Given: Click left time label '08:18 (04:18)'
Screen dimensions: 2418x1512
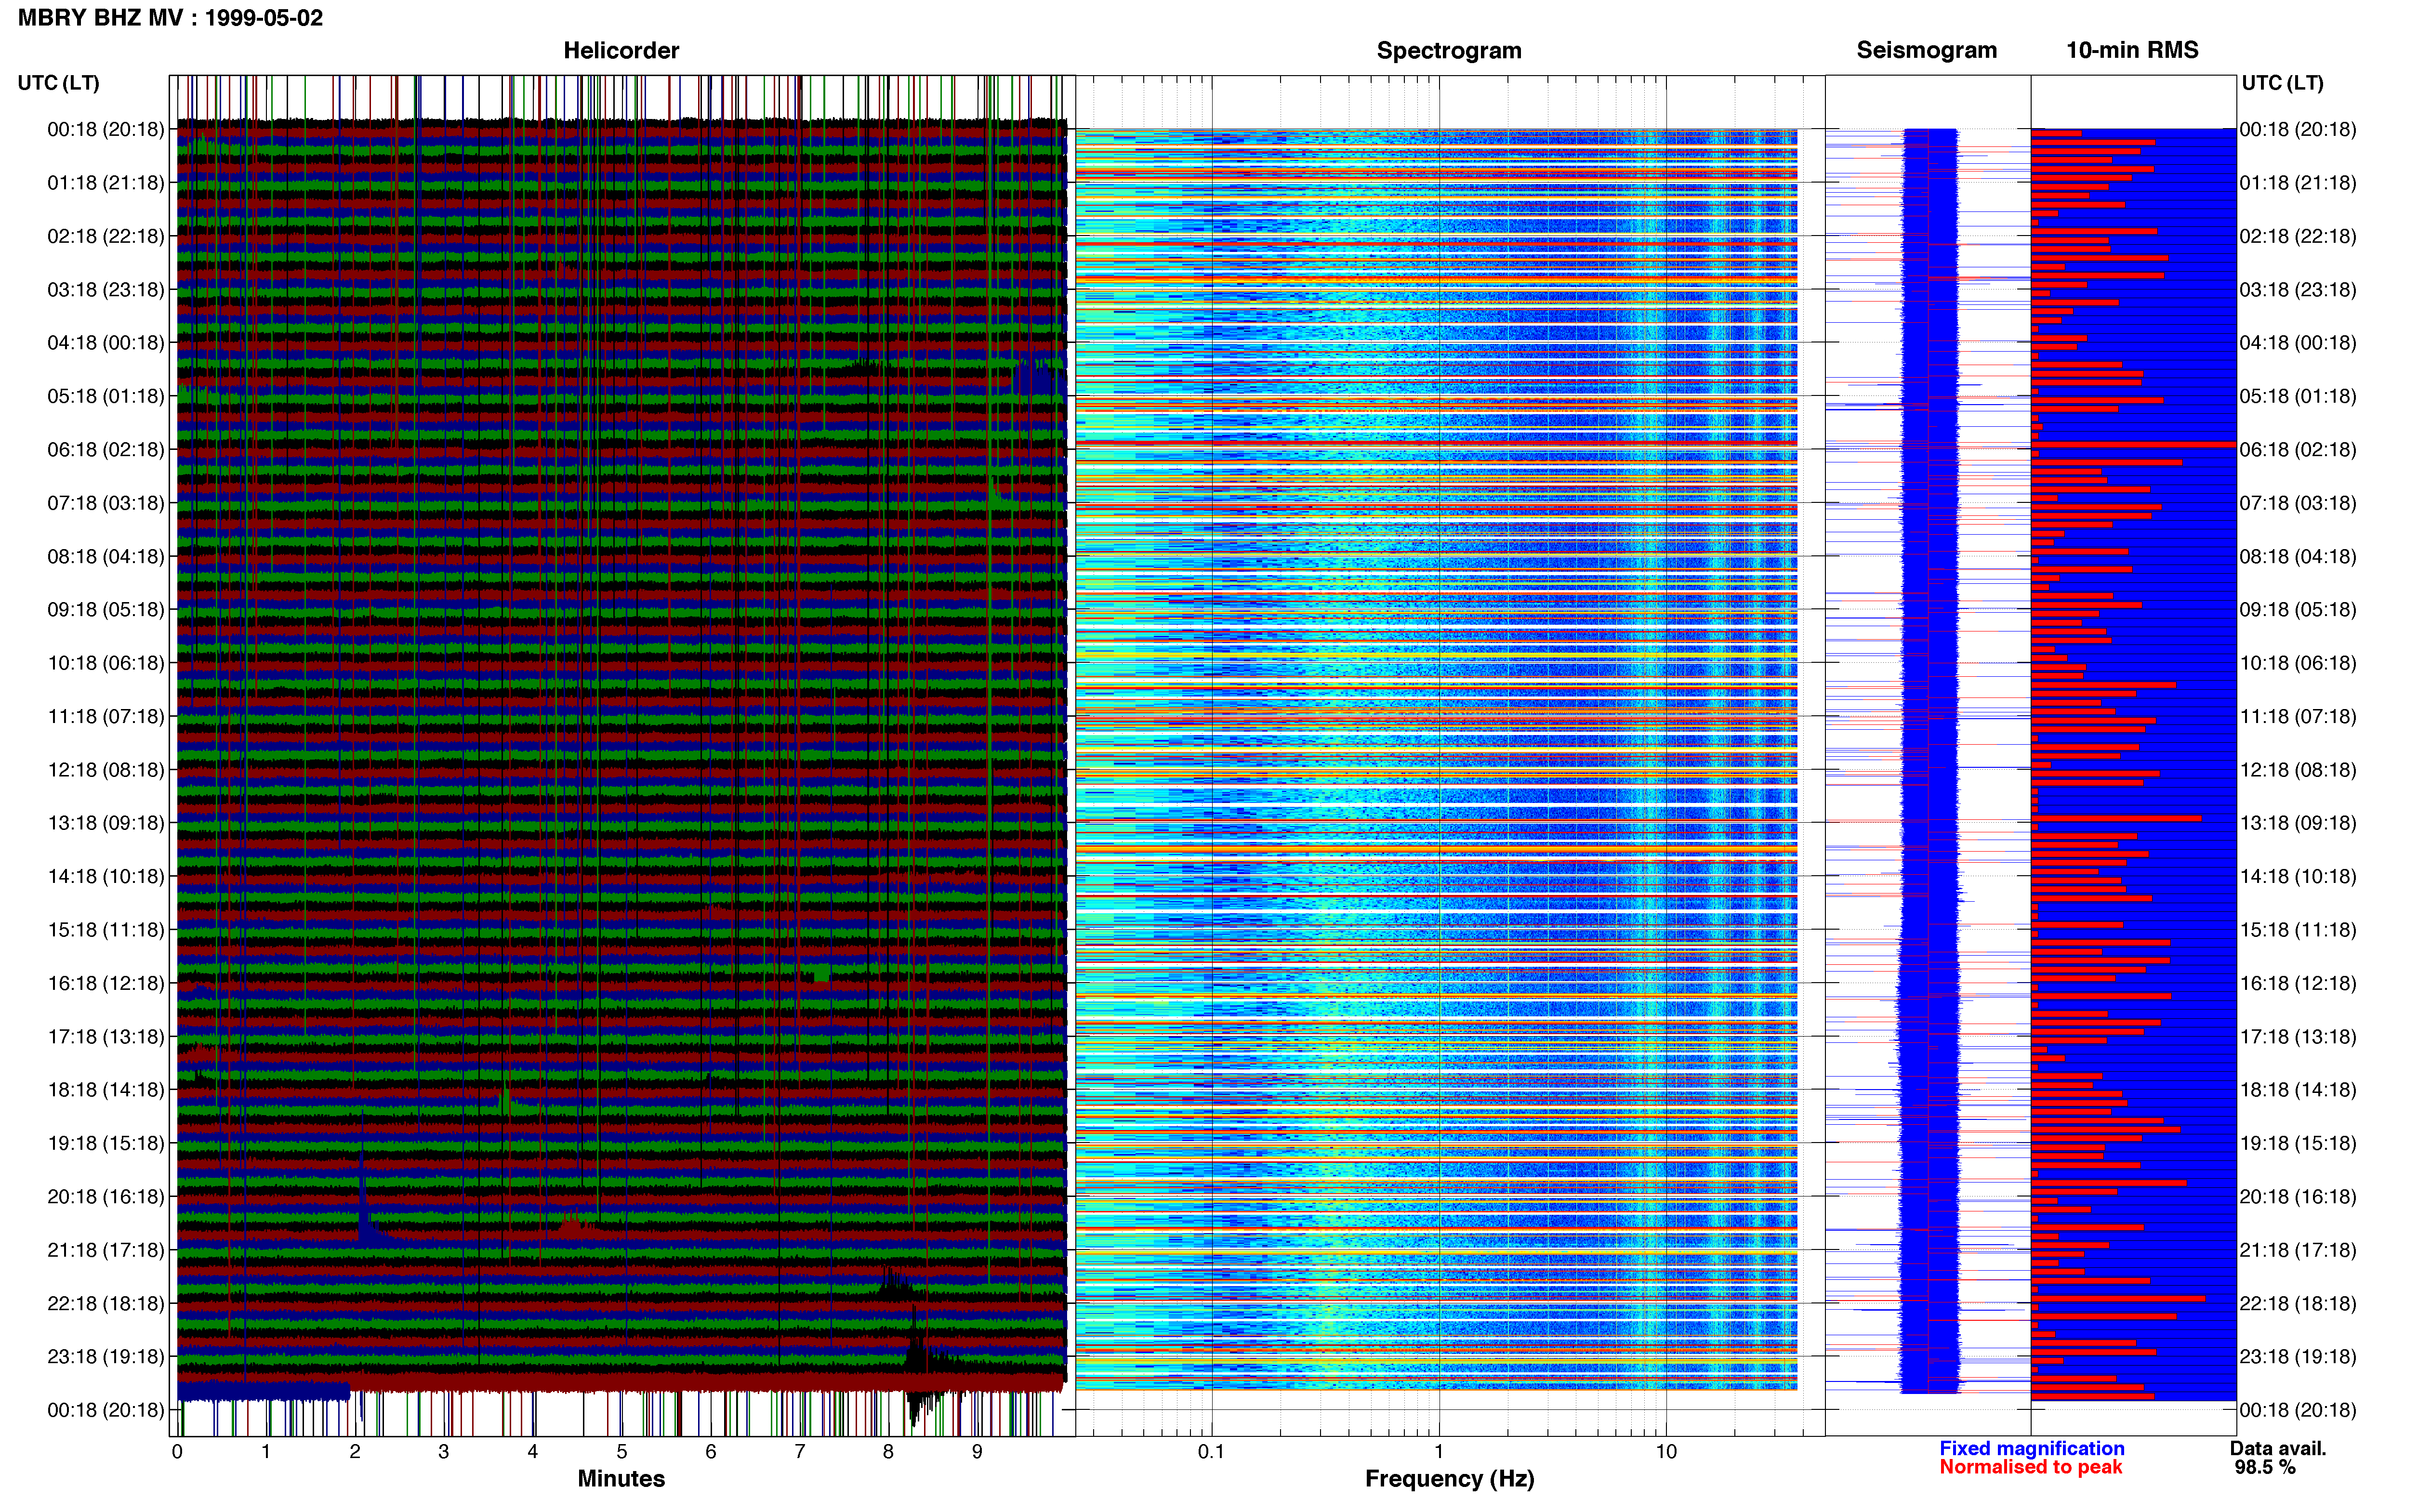Looking at the screenshot, I should tap(106, 556).
